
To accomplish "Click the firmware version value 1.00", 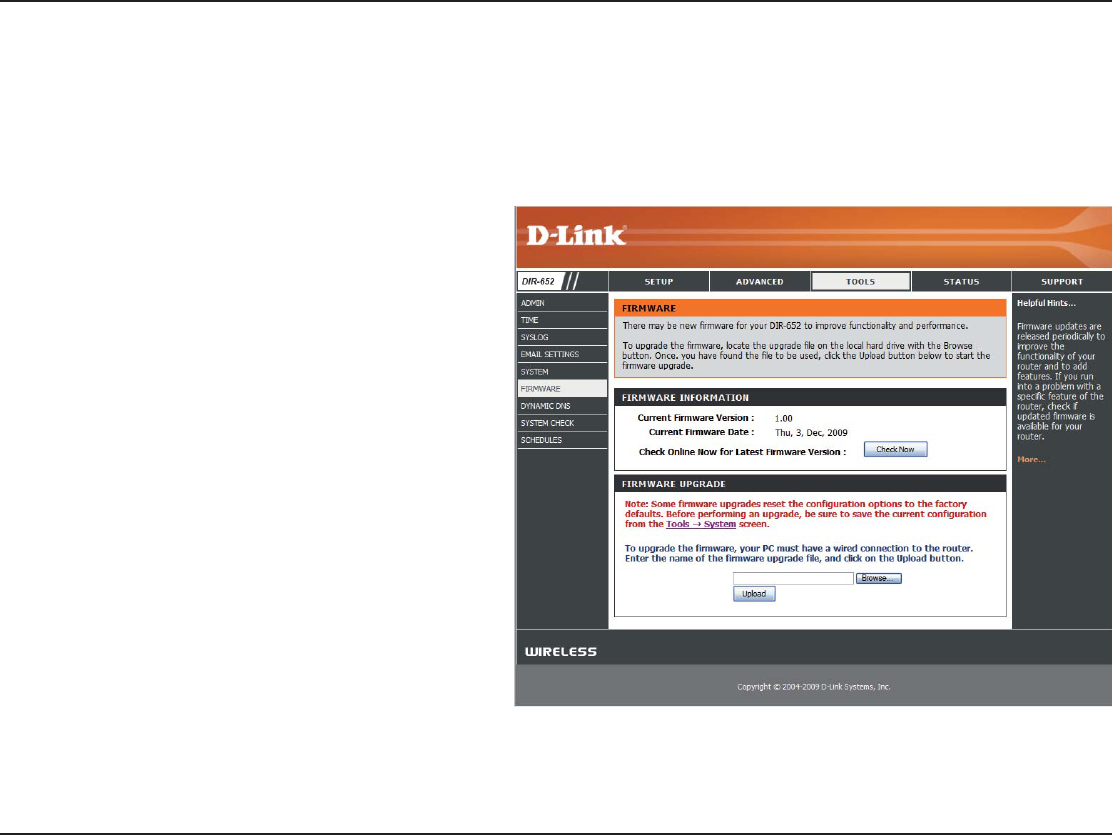I will 784,419.
